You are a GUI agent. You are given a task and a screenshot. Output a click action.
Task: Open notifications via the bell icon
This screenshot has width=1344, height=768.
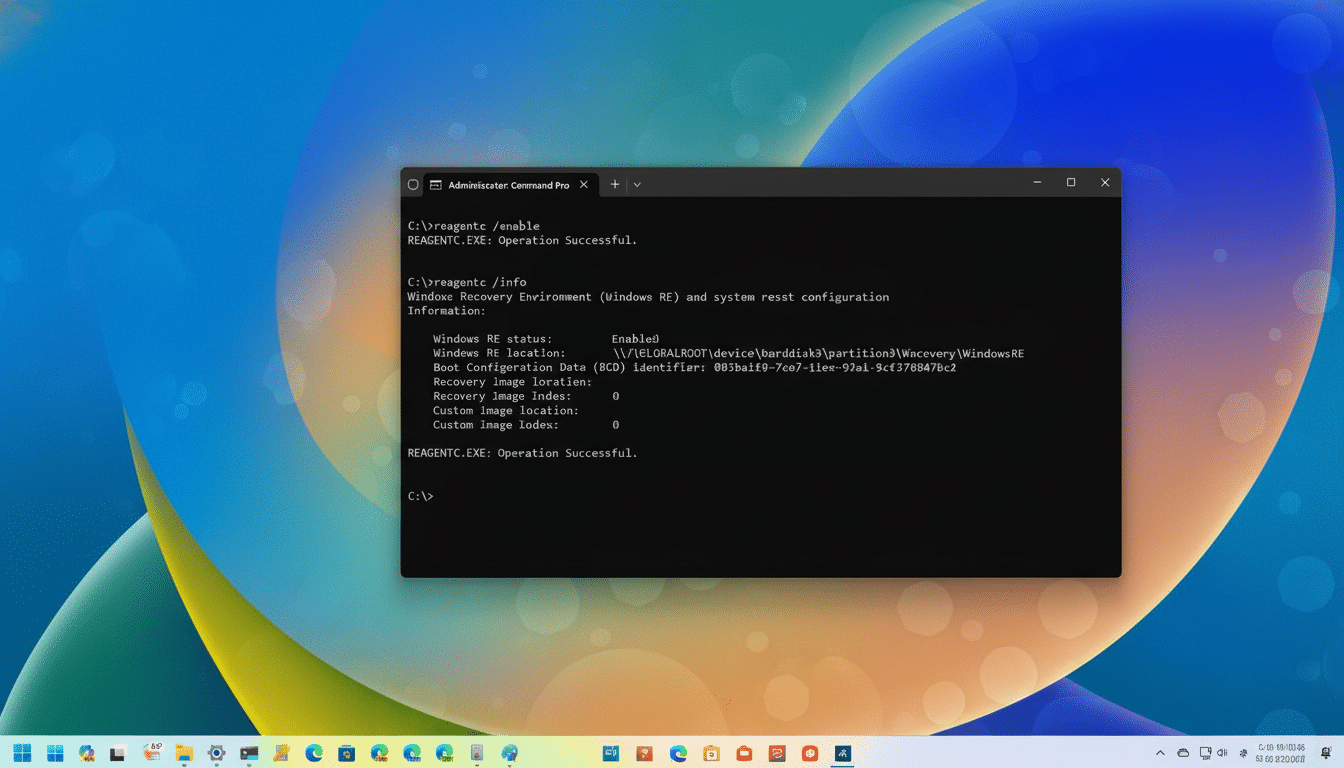(x=1326, y=753)
